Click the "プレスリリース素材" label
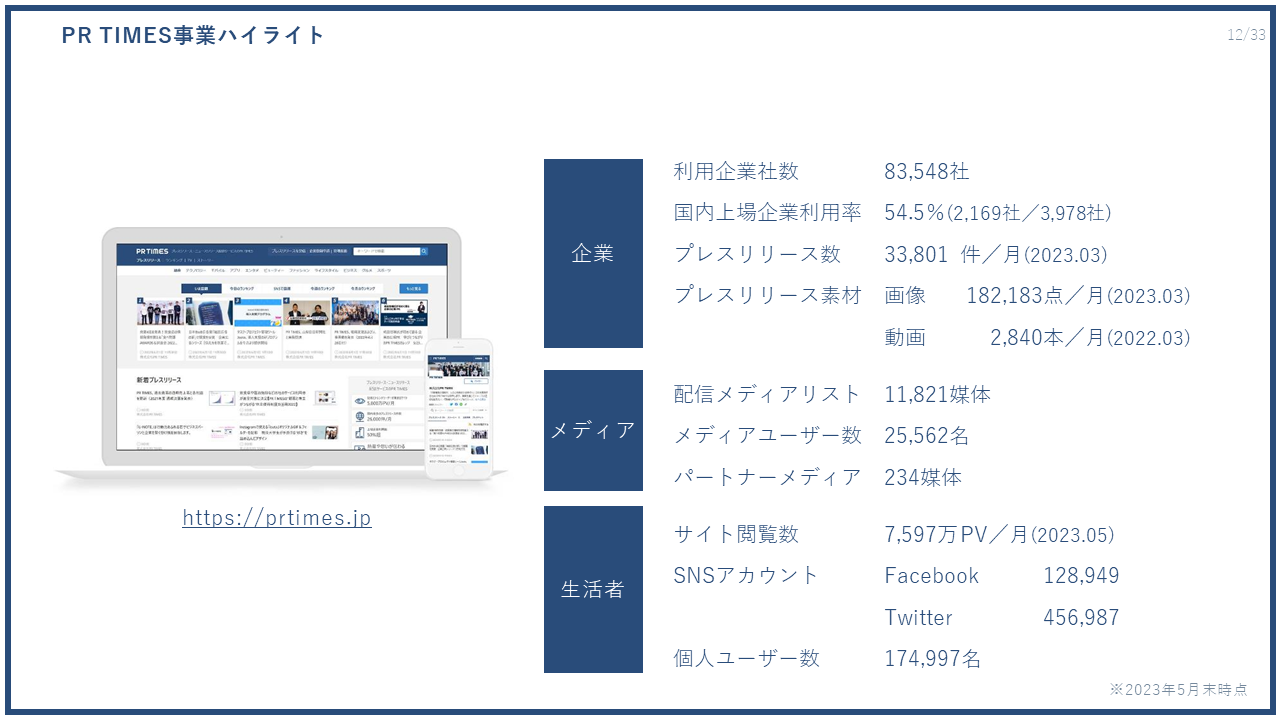This screenshot has height=720, width=1280. click(x=768, y=296)
